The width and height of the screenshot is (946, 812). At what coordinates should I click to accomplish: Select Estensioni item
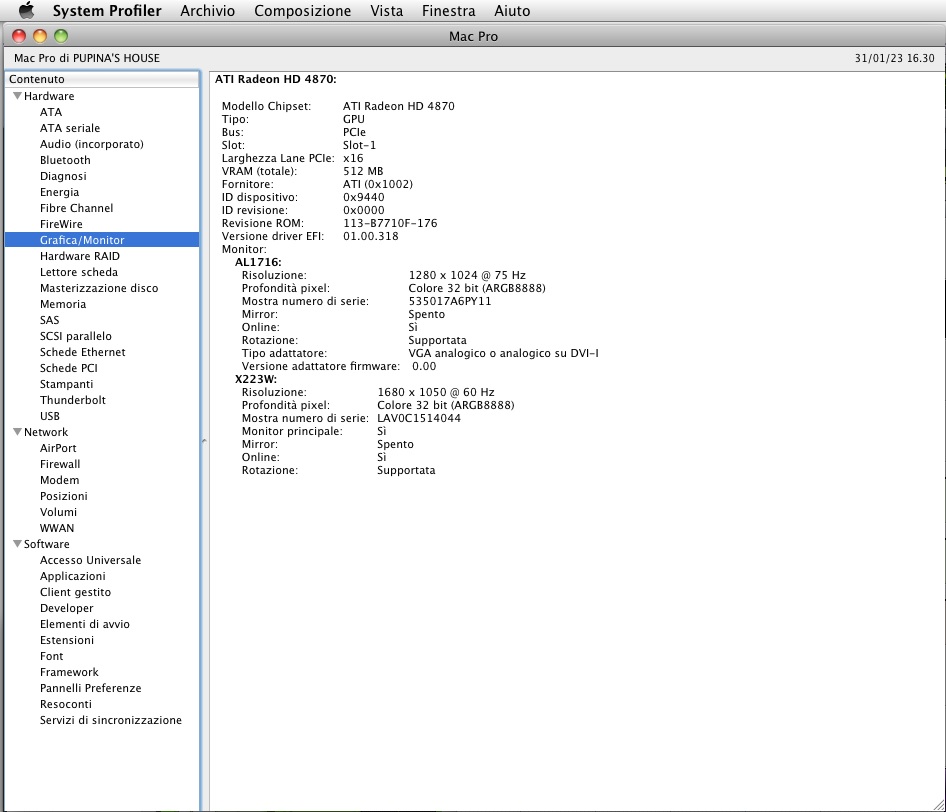pyautogui.click(x=66, y=639)
